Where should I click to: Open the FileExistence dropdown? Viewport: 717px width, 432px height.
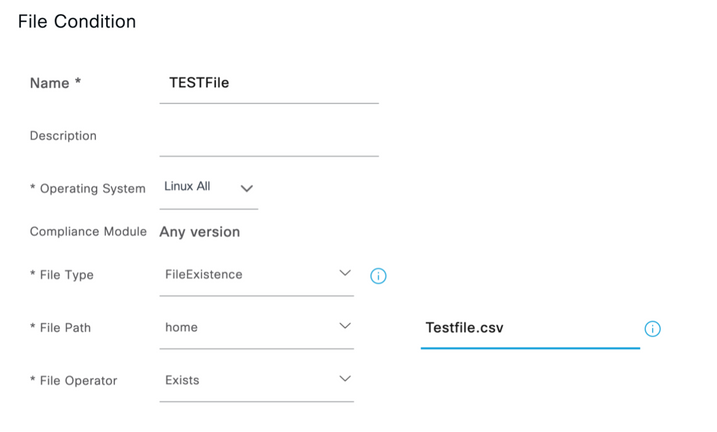(257, 275)
